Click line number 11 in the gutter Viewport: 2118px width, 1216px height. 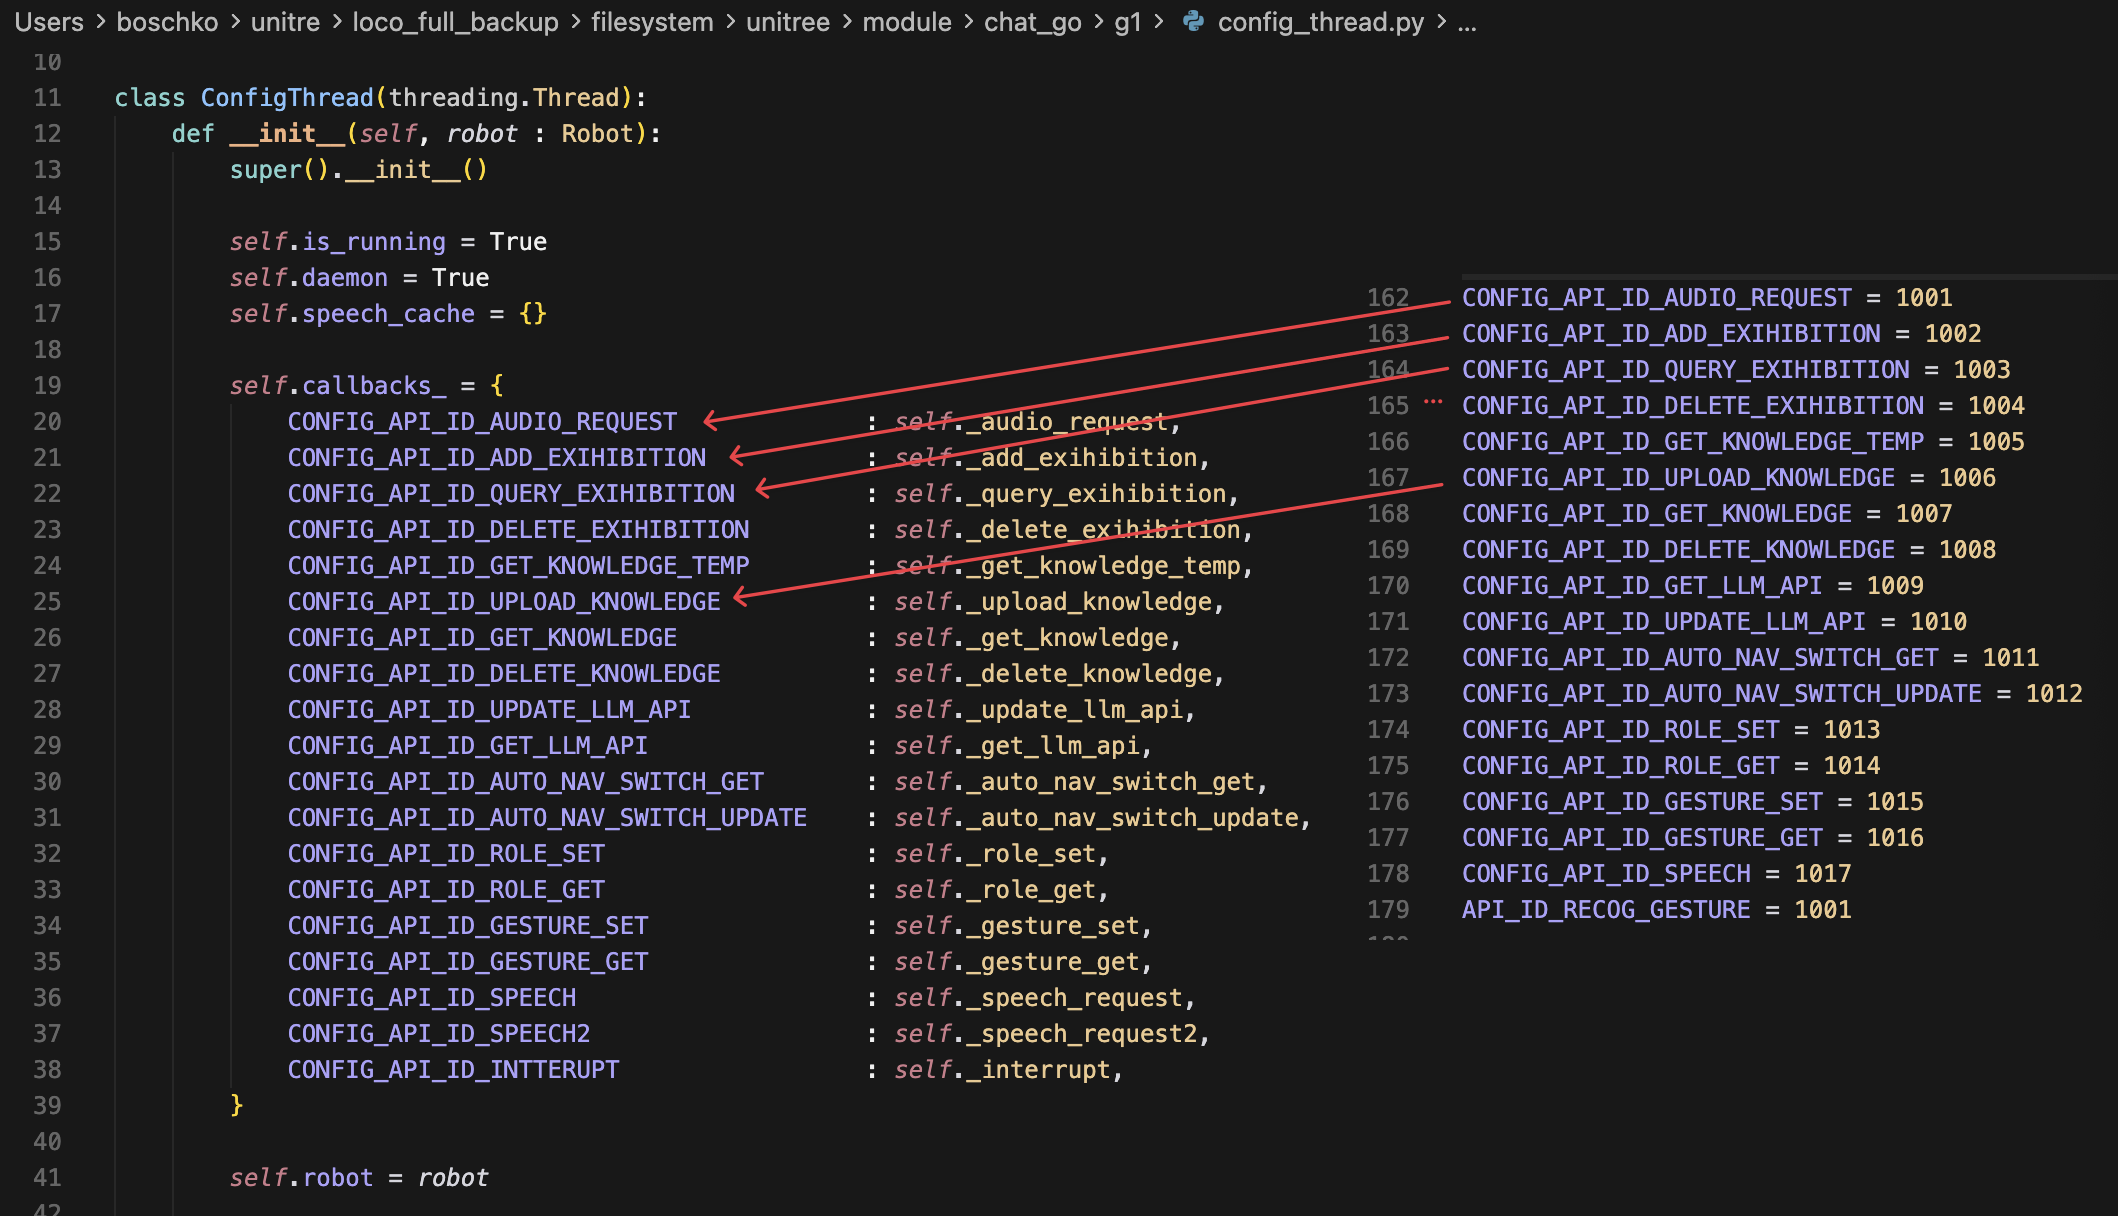click(x=47, y=98)
